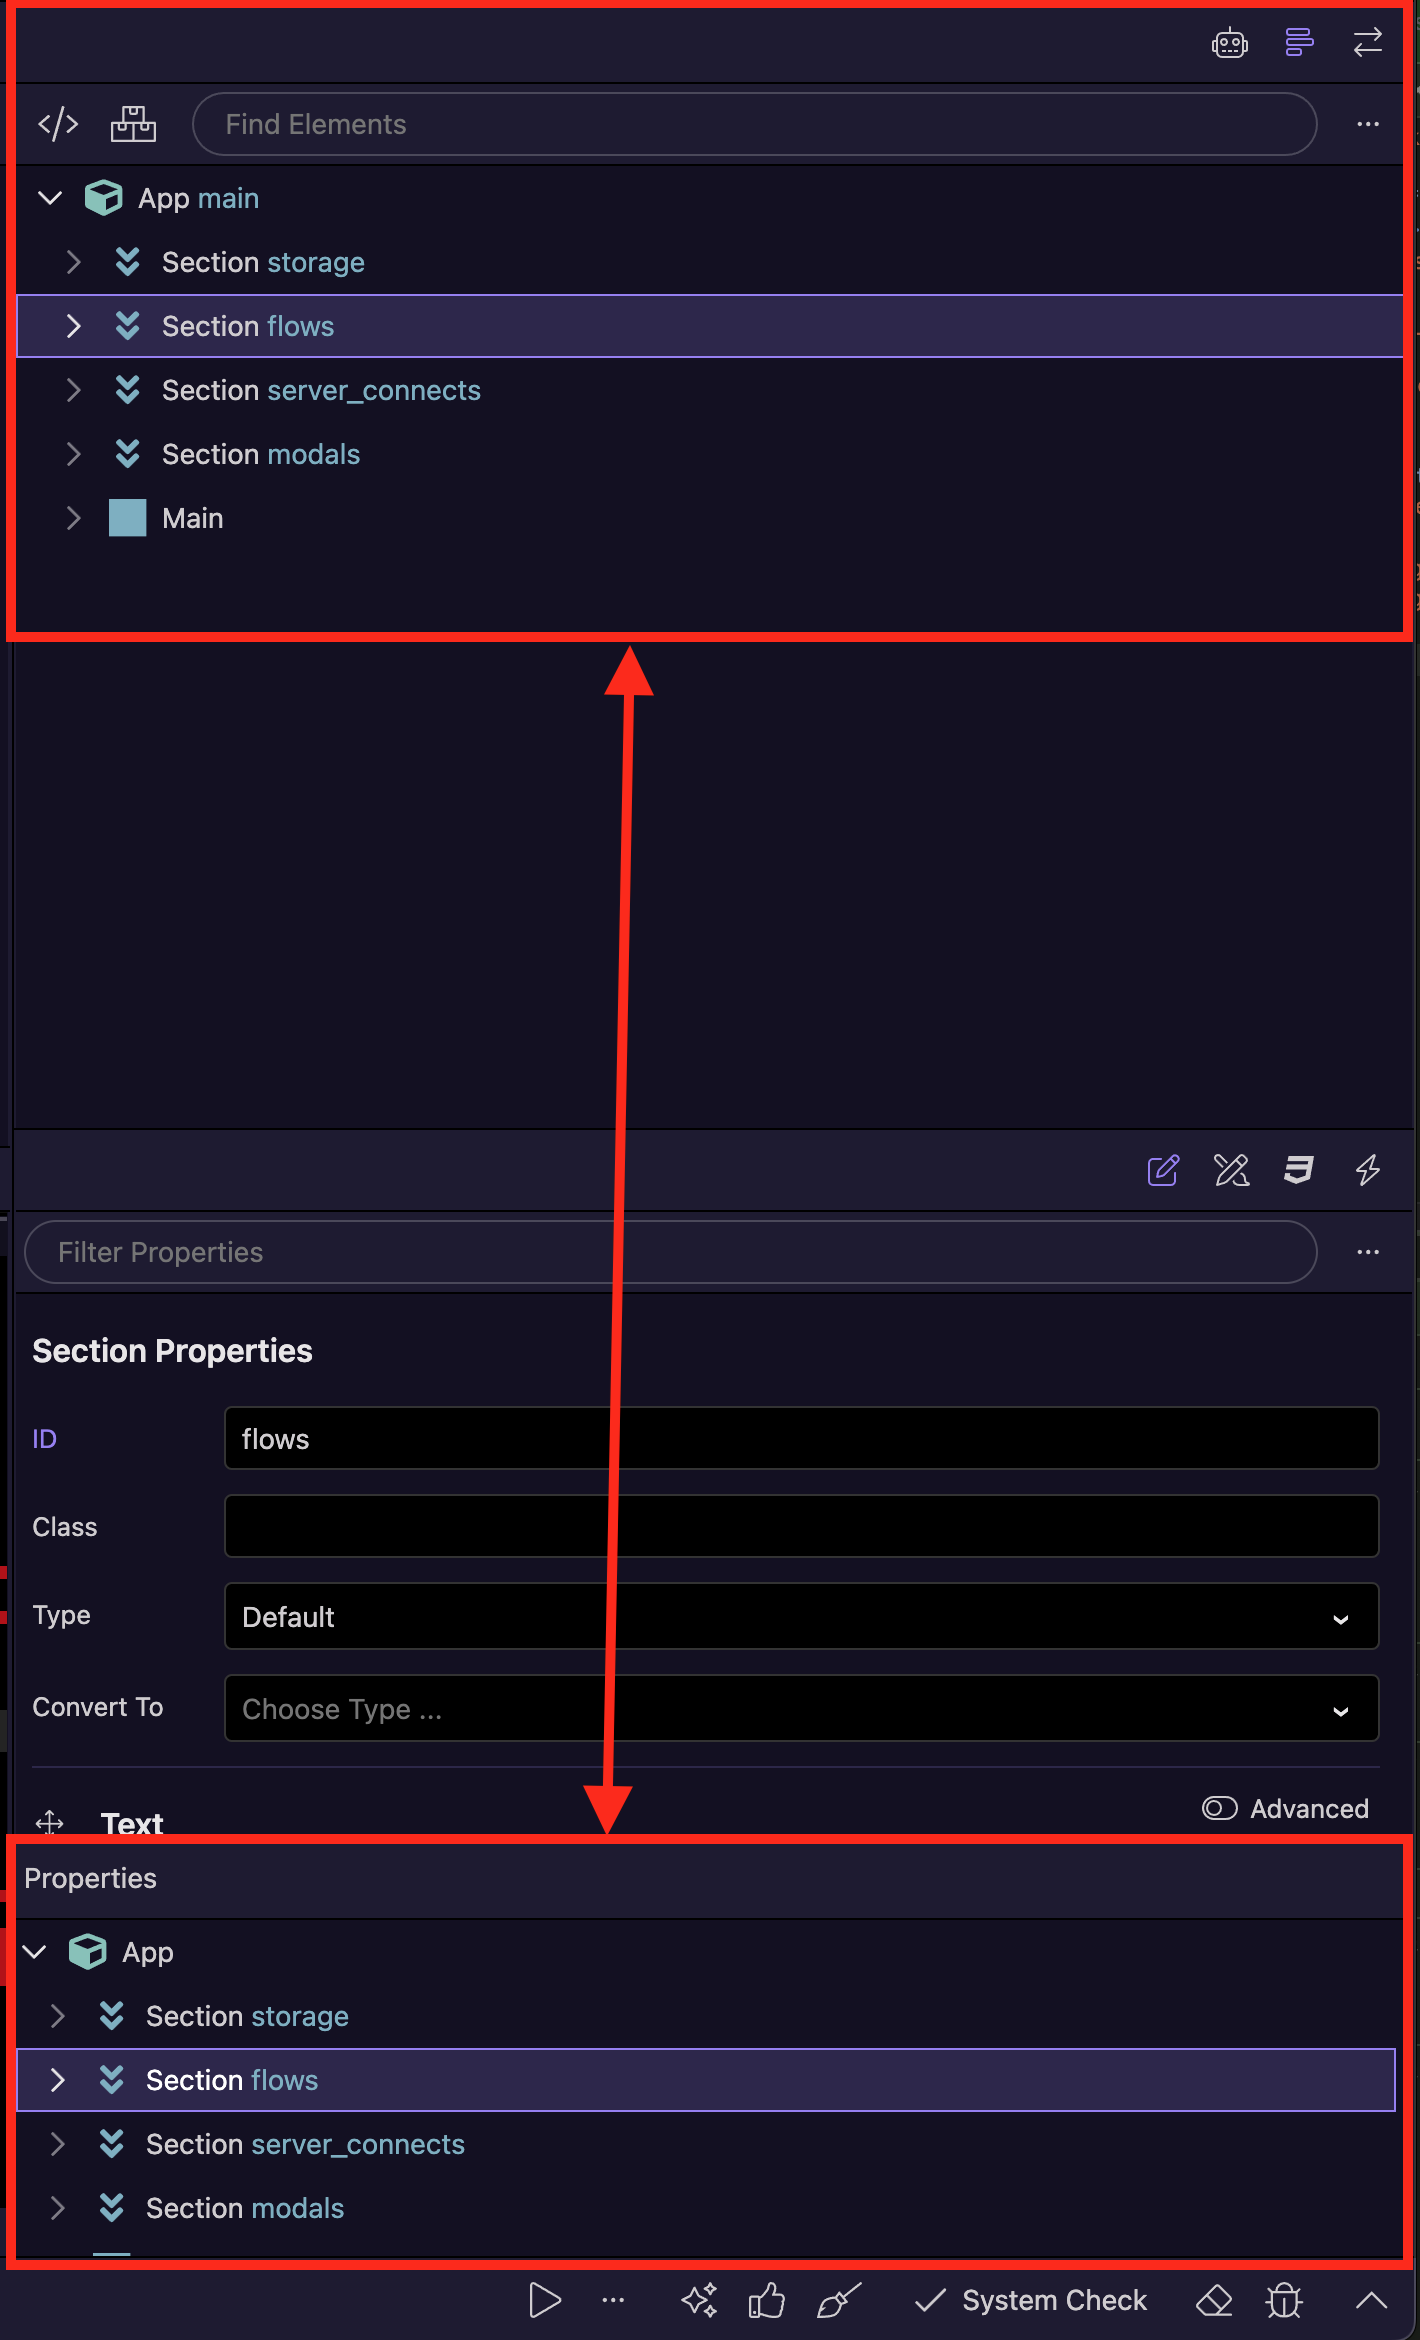Viewport: 1420px width, 2340px height.
Task: Collapse the App main tree node
Action: 50,198
